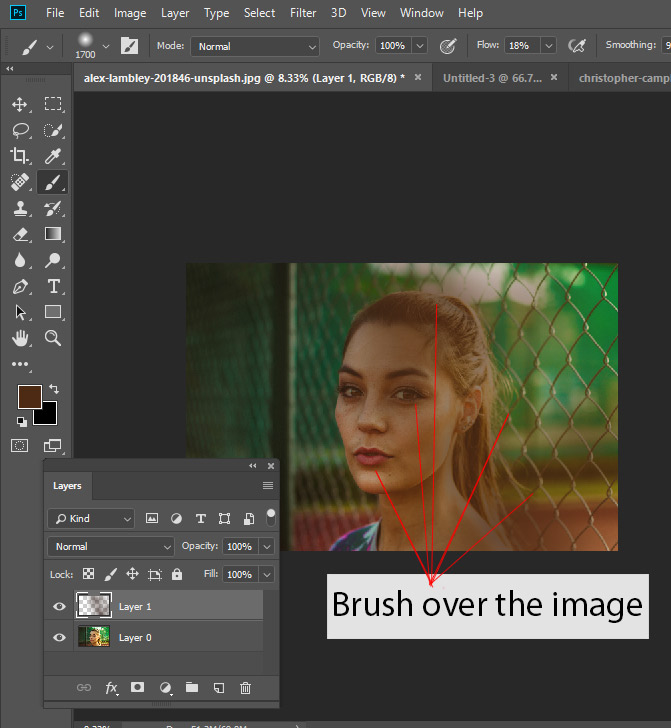
Task: Select the Spot Healing Brush tool
Action: point(20,182)
